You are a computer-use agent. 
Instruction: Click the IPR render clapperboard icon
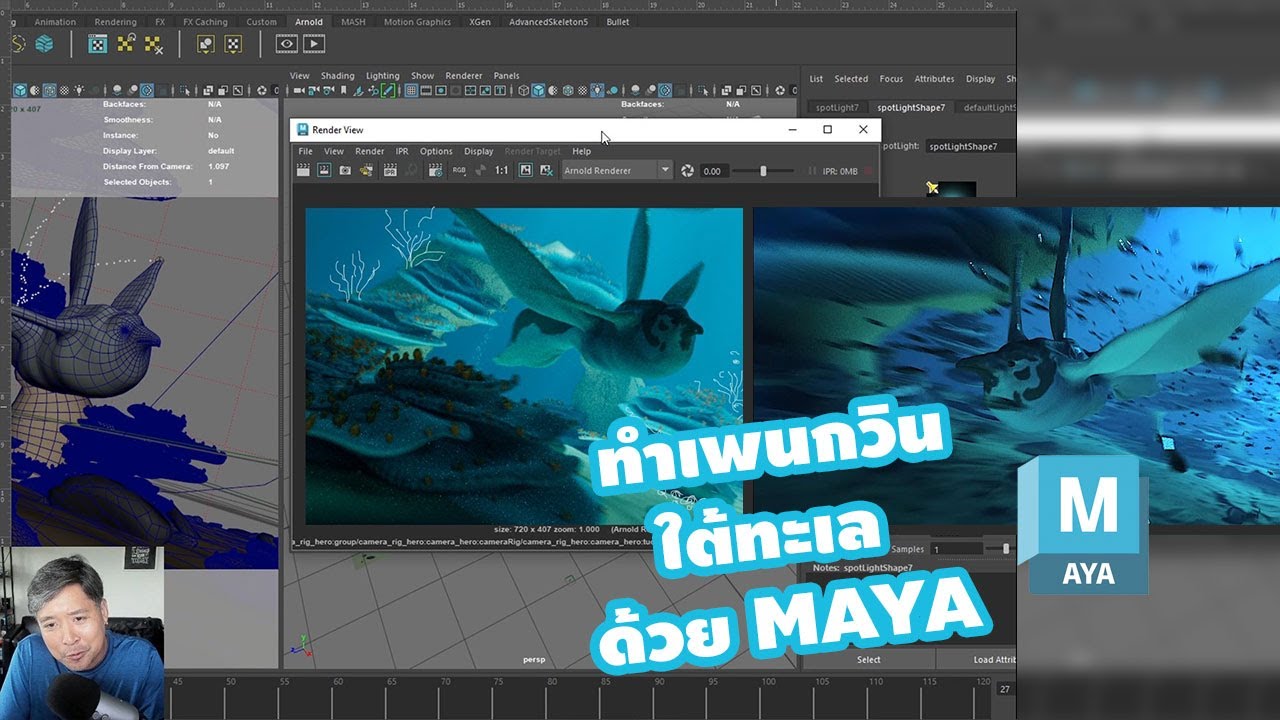(x=390, y=170)
